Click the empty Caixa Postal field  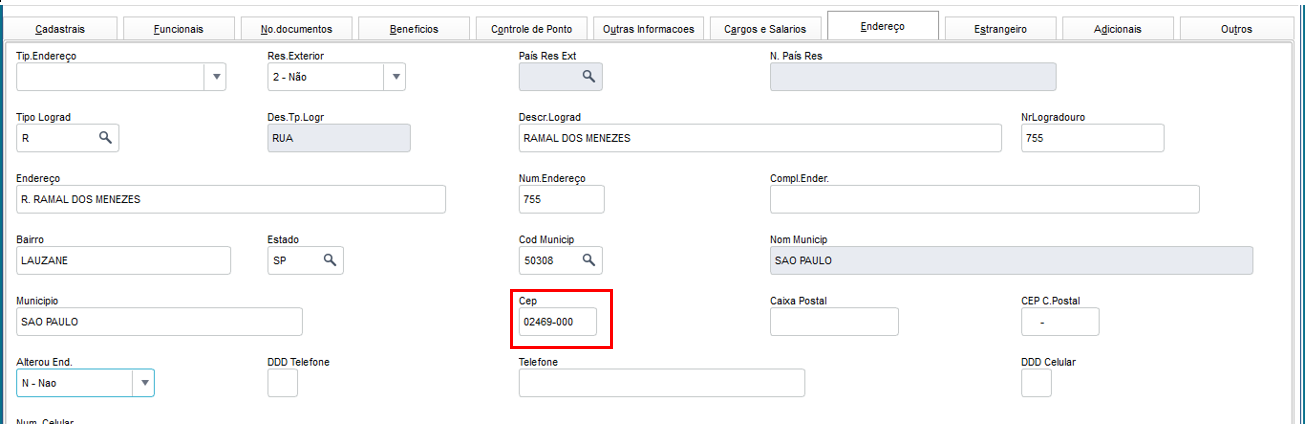(834, 322)
